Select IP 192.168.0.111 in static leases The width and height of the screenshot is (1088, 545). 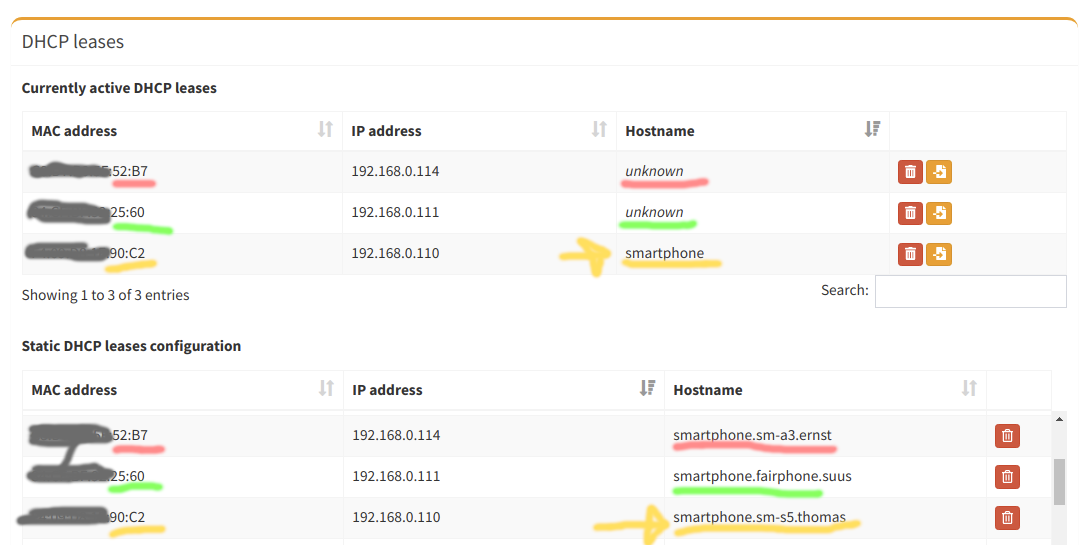click(x=396, y=476)
